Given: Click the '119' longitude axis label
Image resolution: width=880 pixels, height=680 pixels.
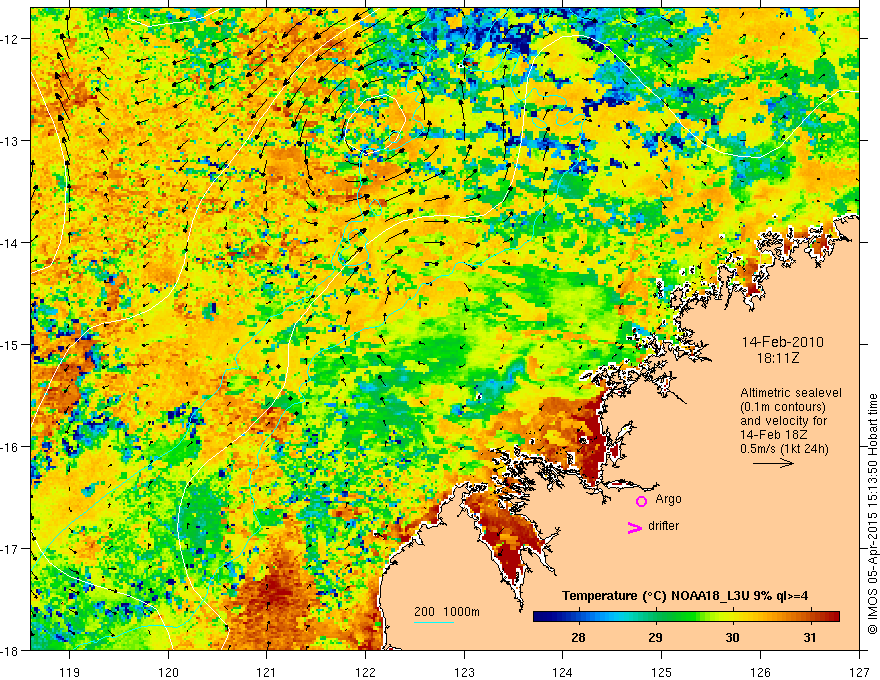Looking at the screenshot, I should [x=70, y=672].
